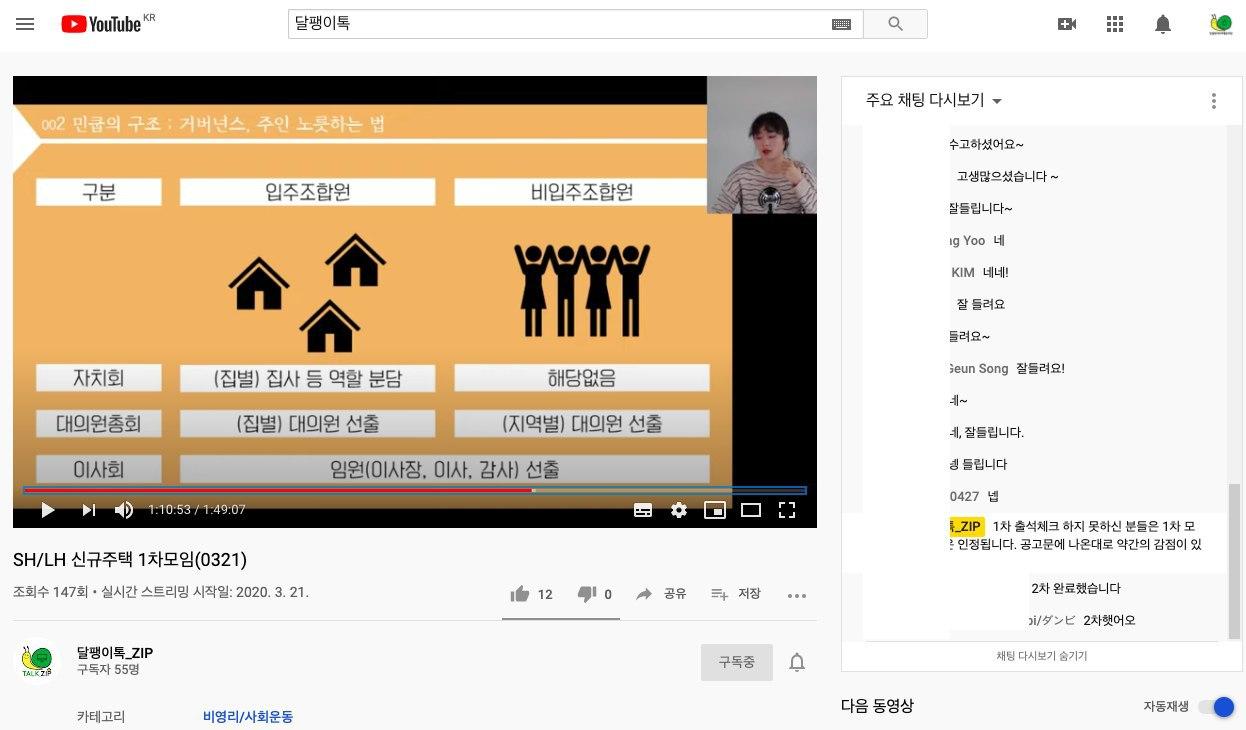Enter fullscreen mode
The width and height of the screenshot is (1246, 730).
[787, 510]
